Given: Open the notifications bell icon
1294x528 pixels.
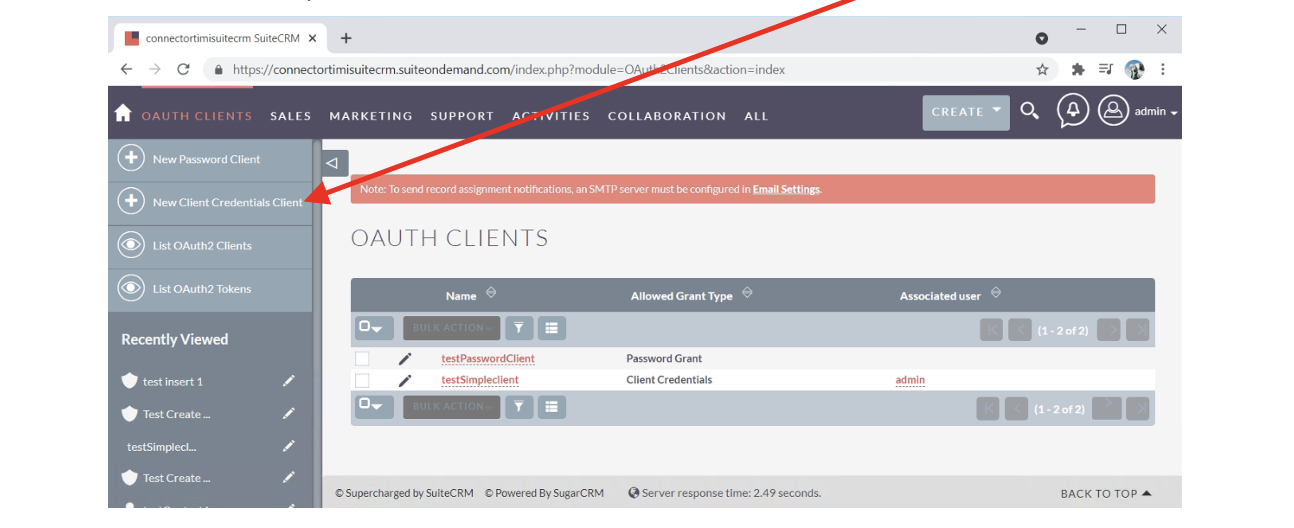Looking at the screenshot, I should pos(1072,111).
